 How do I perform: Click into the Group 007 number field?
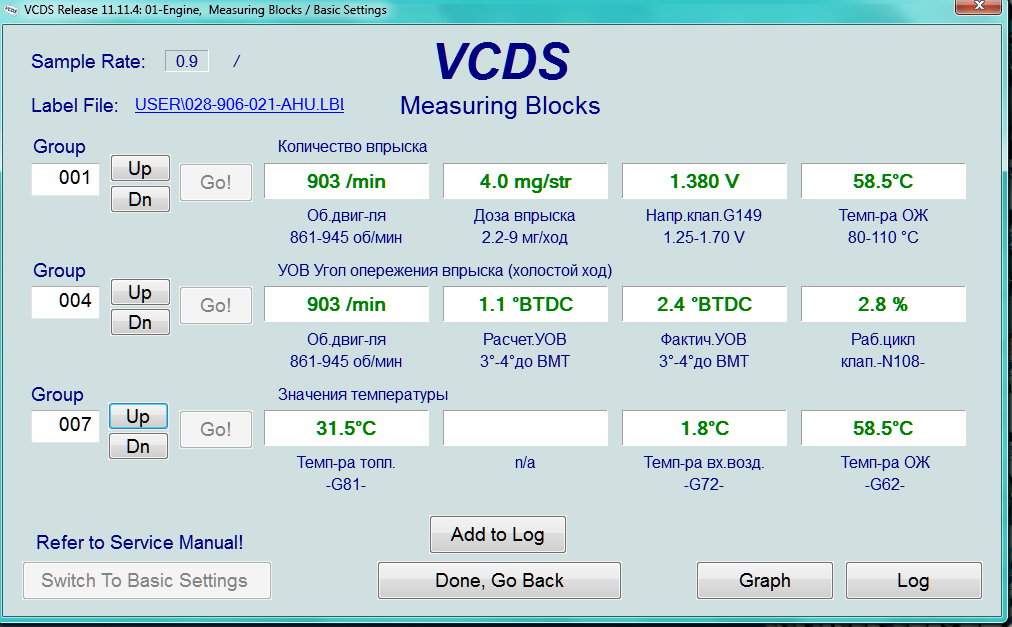pyautogui.click(x=66, y=425)
